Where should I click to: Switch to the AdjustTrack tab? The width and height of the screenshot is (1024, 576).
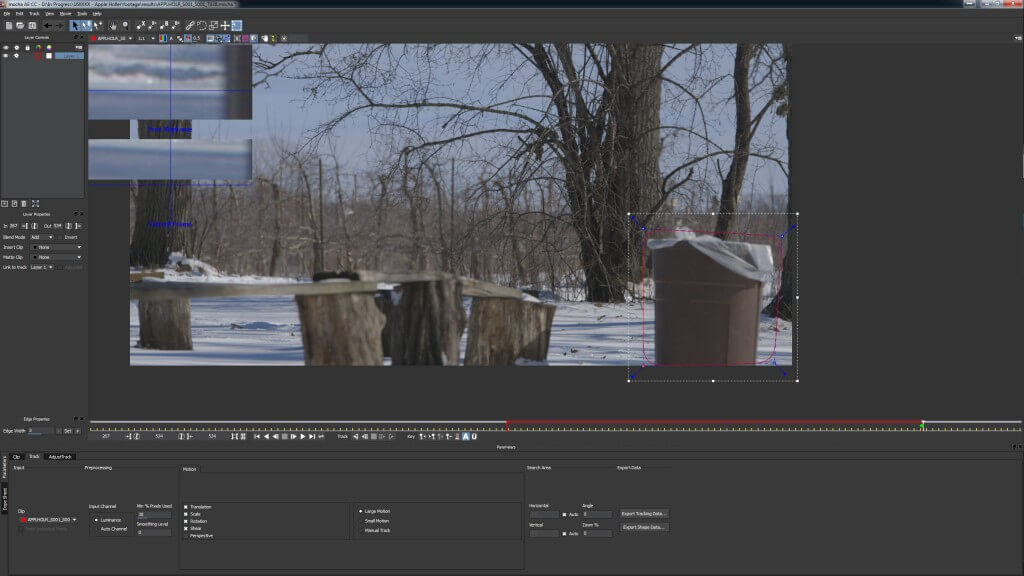[60, 456]
